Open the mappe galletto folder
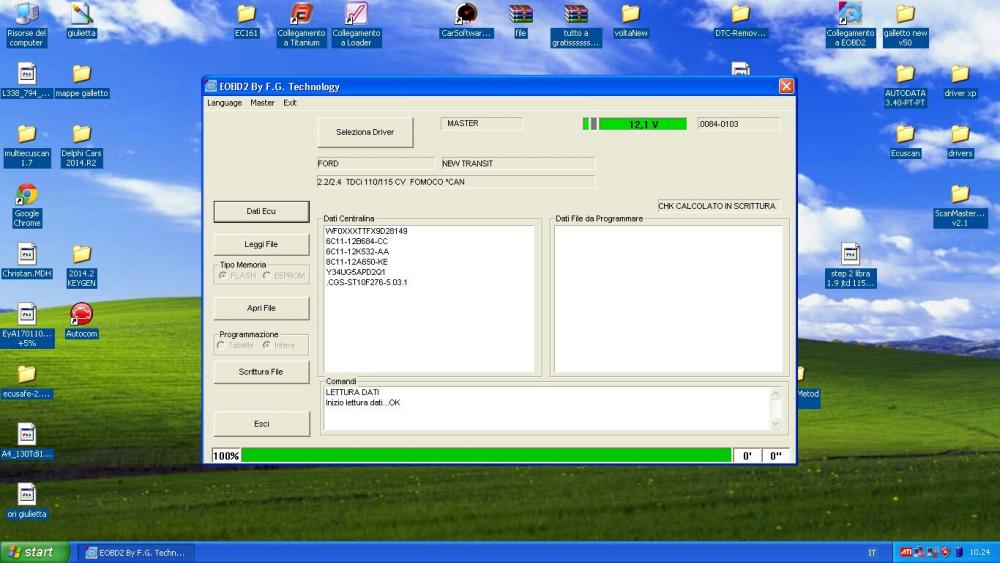The width and height of the screenshot is (1000, 563). click(81, 81)
